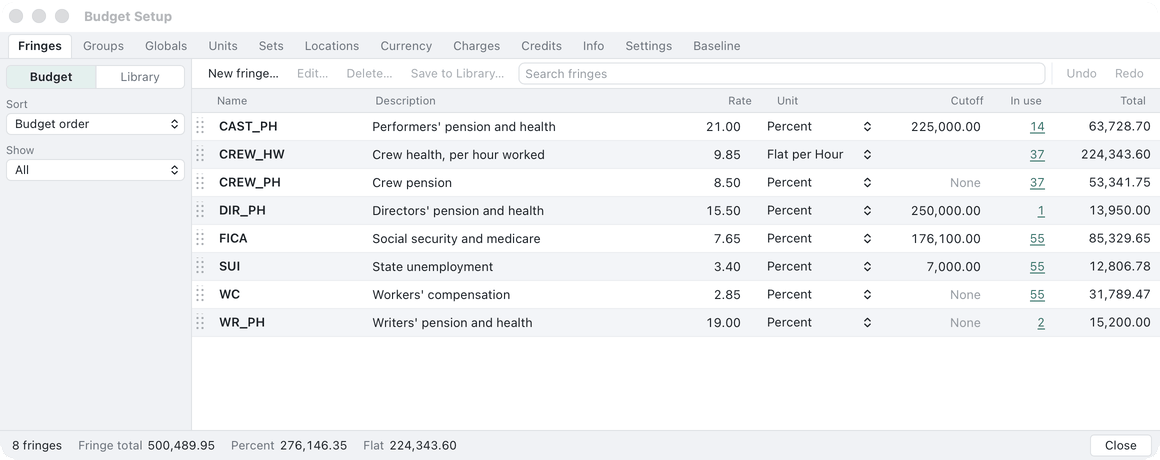Grab the drag handle for FICA row
Viewport: 1160px width, 460px height.
pos(200,239)
